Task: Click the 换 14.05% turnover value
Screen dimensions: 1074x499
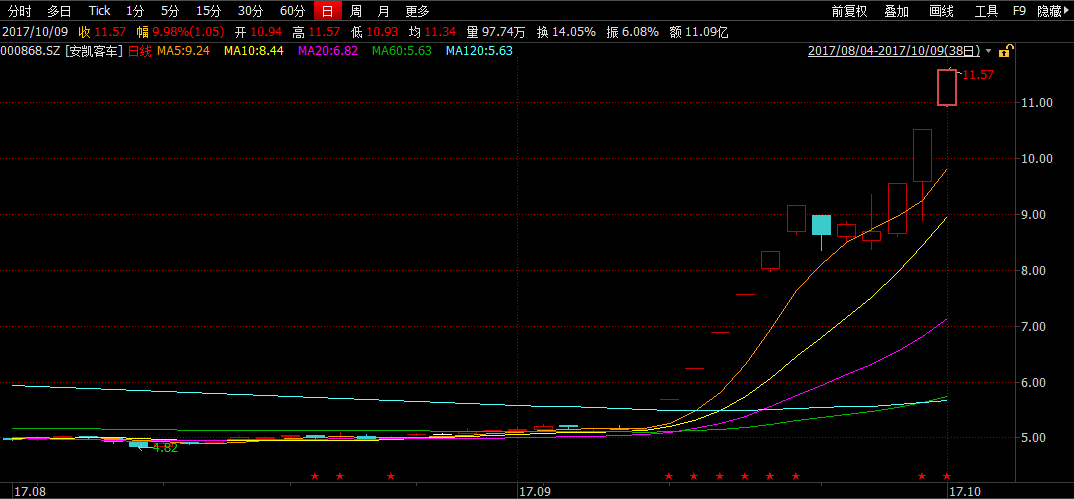Action: [564, 31]
